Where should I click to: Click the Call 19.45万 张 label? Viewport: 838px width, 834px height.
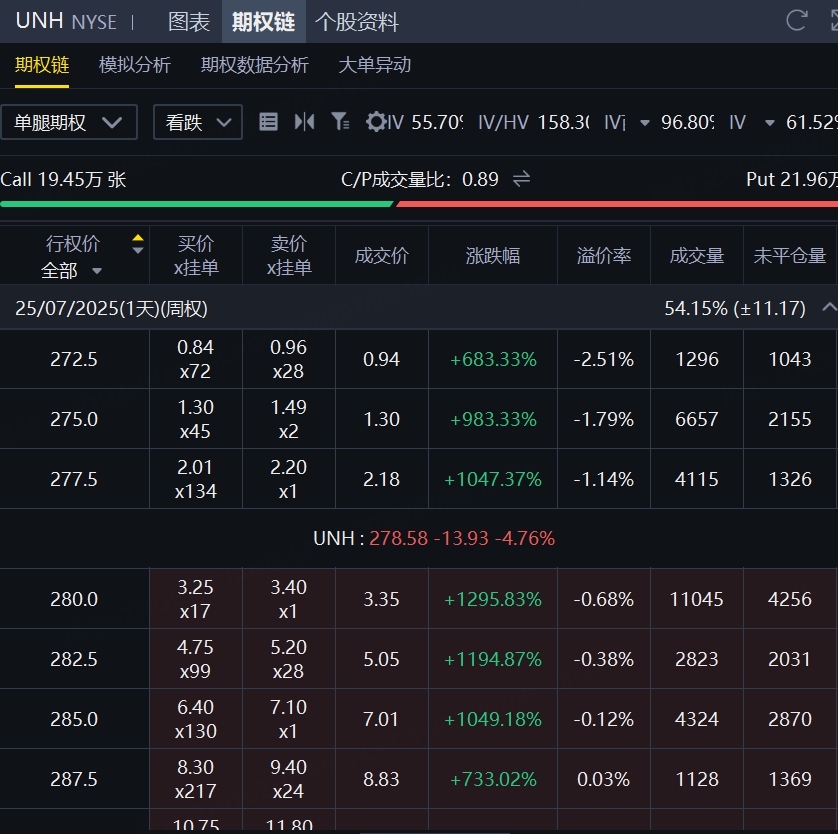click(x=63, y=179)
